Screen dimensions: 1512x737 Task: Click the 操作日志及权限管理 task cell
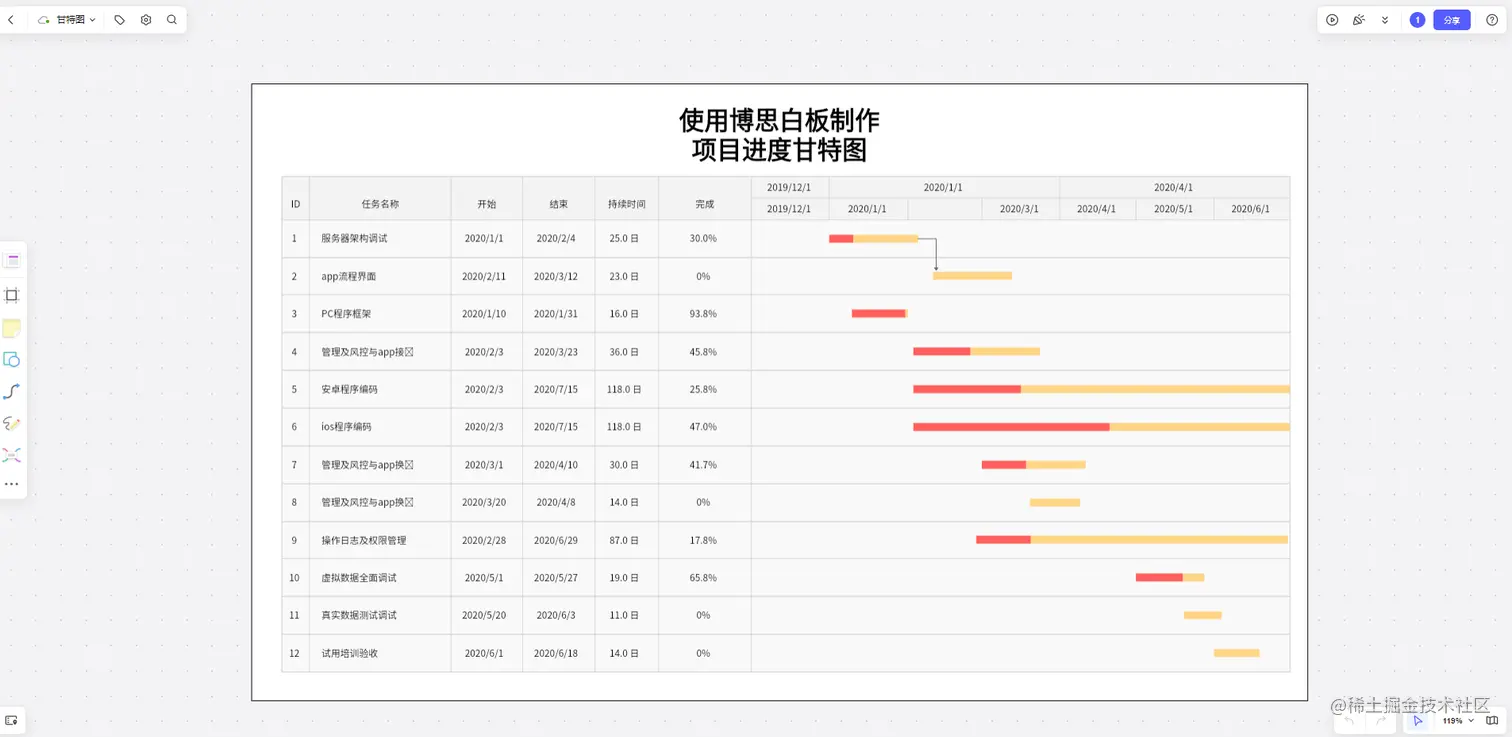pos(380,540)
